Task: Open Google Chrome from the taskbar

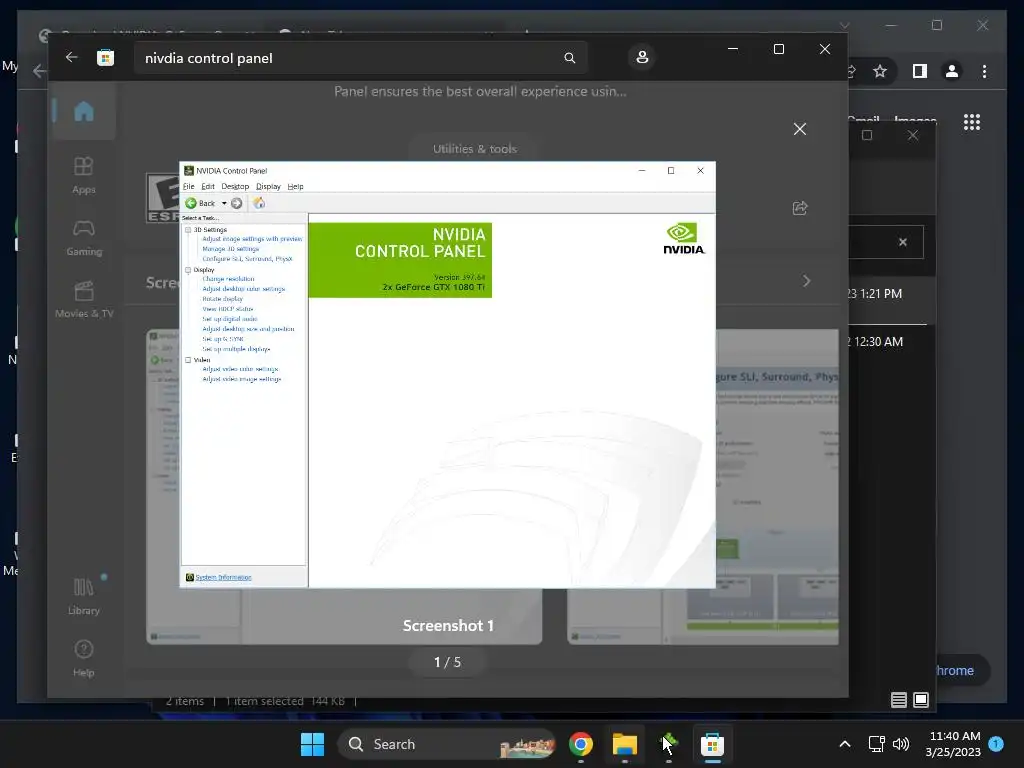Action: click(x=581, y=744)
